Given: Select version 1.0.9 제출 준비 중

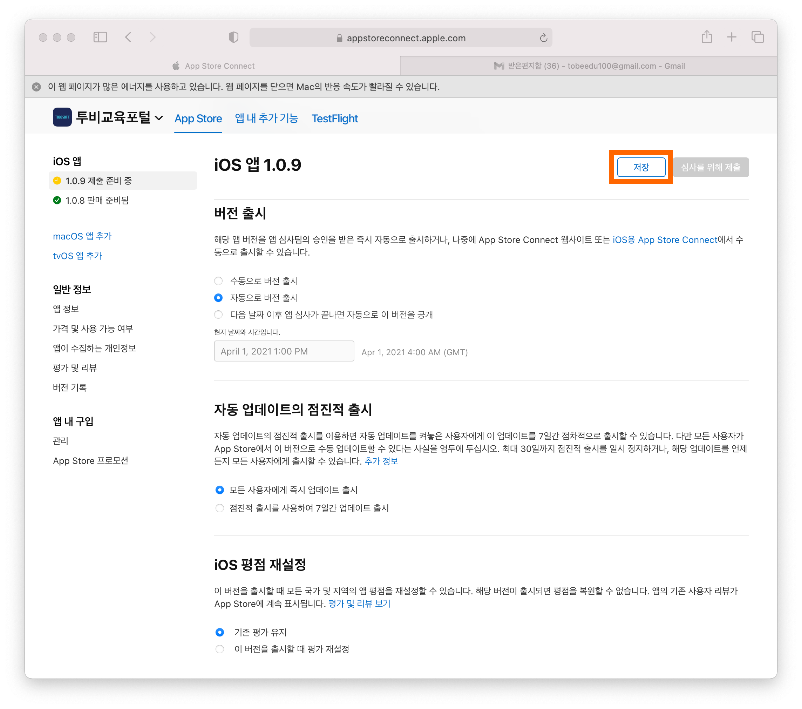Looking at the screenshot, I should (123, 181).
